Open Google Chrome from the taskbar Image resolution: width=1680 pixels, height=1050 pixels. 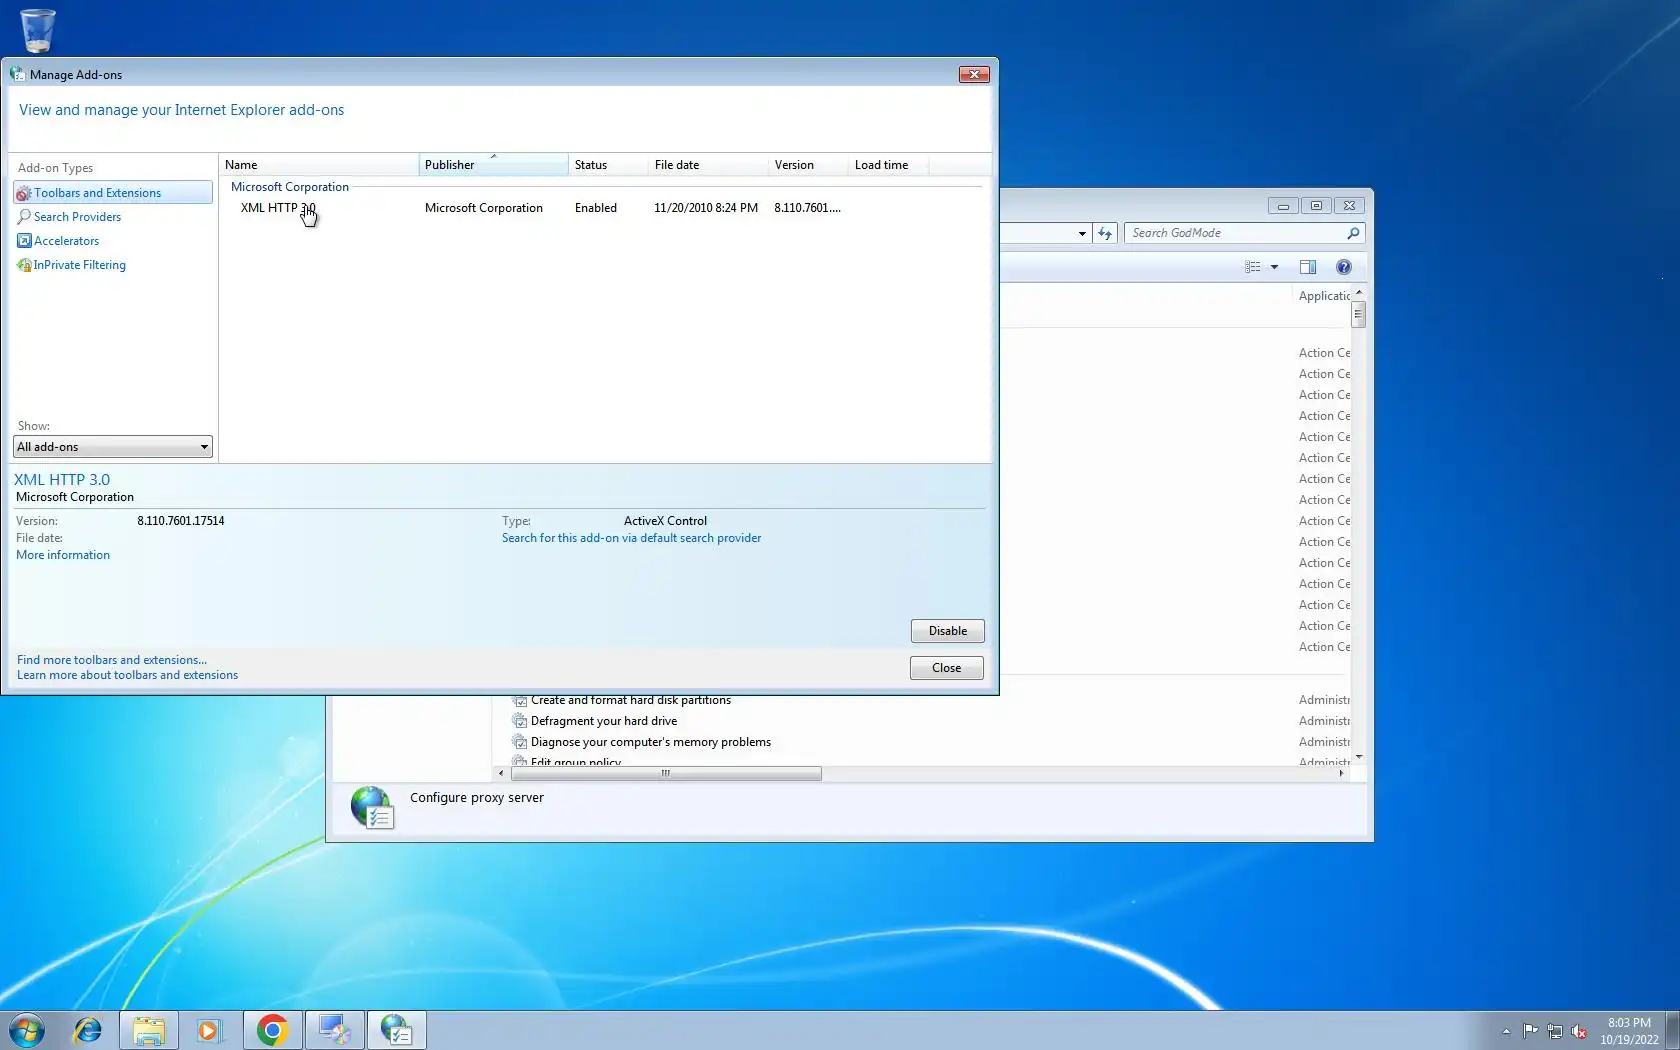272,1030
